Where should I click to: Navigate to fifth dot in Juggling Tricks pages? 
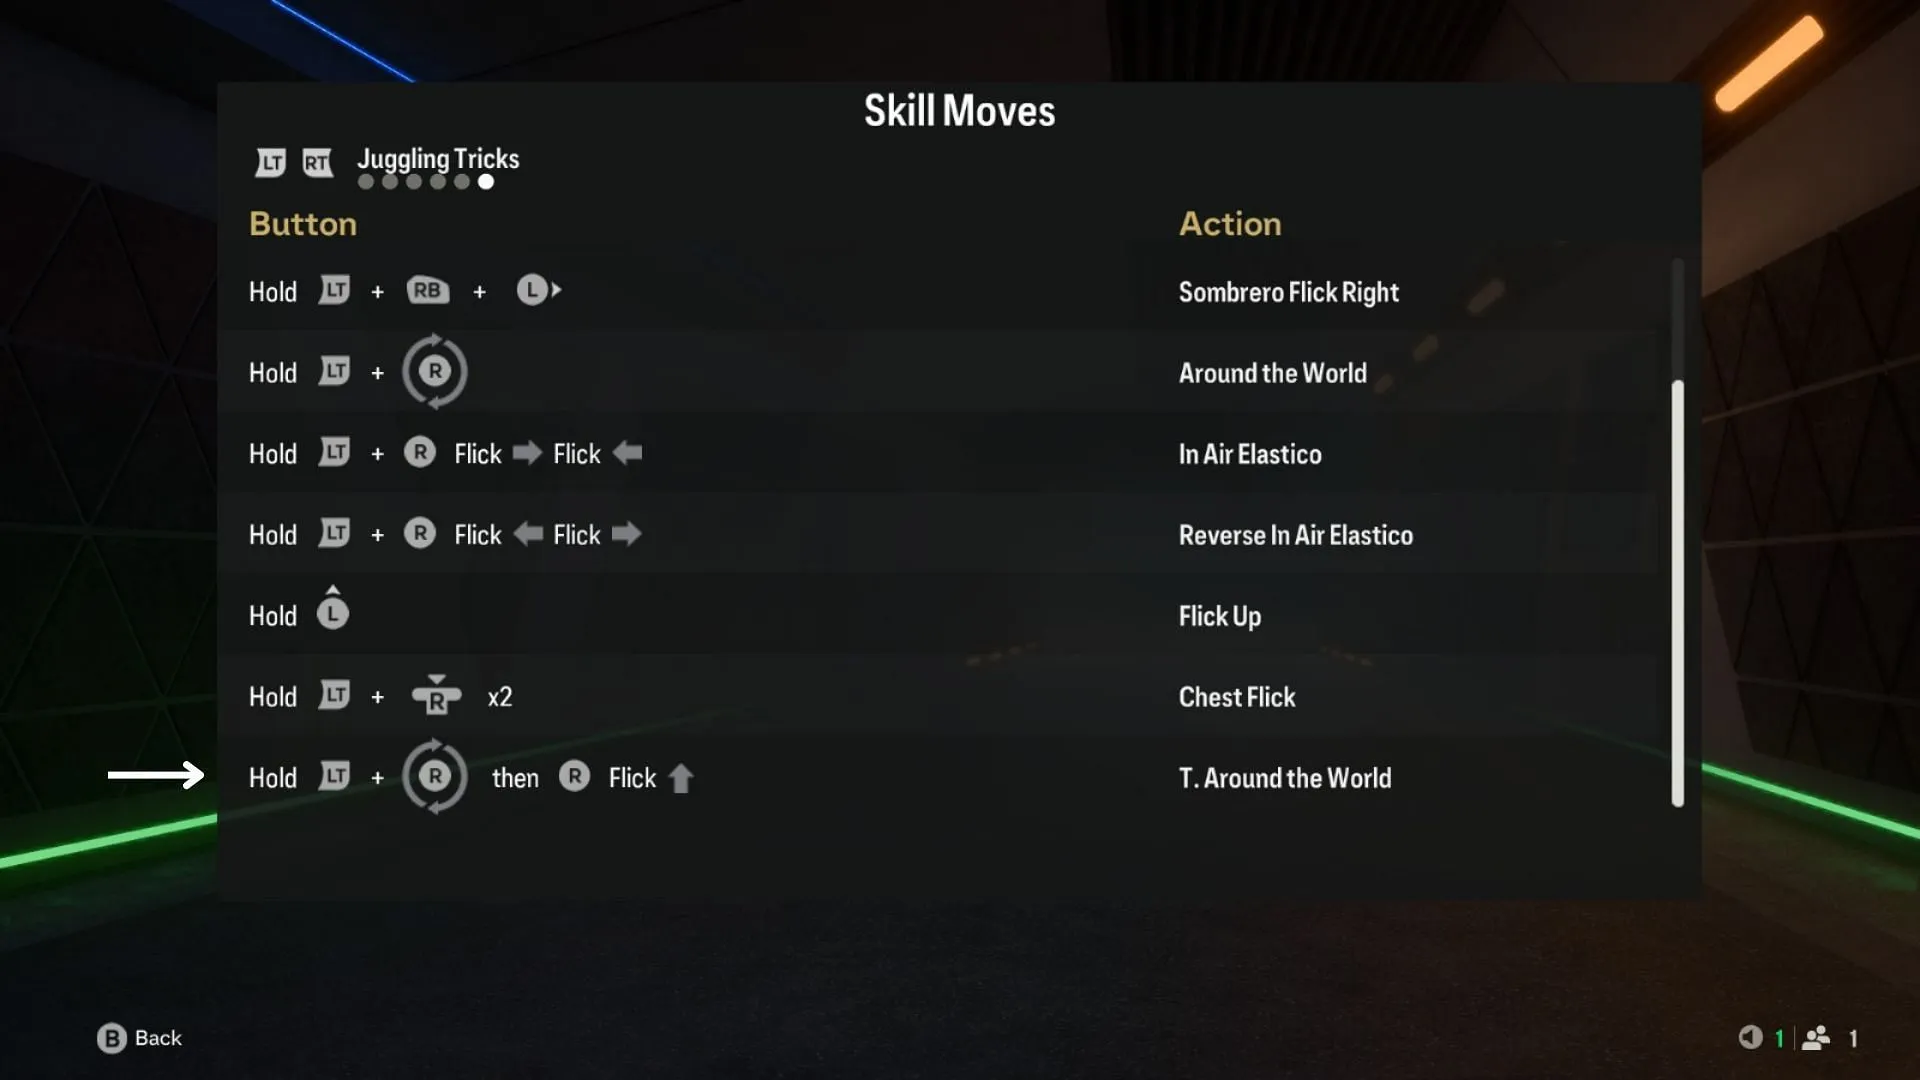[460, 182]
